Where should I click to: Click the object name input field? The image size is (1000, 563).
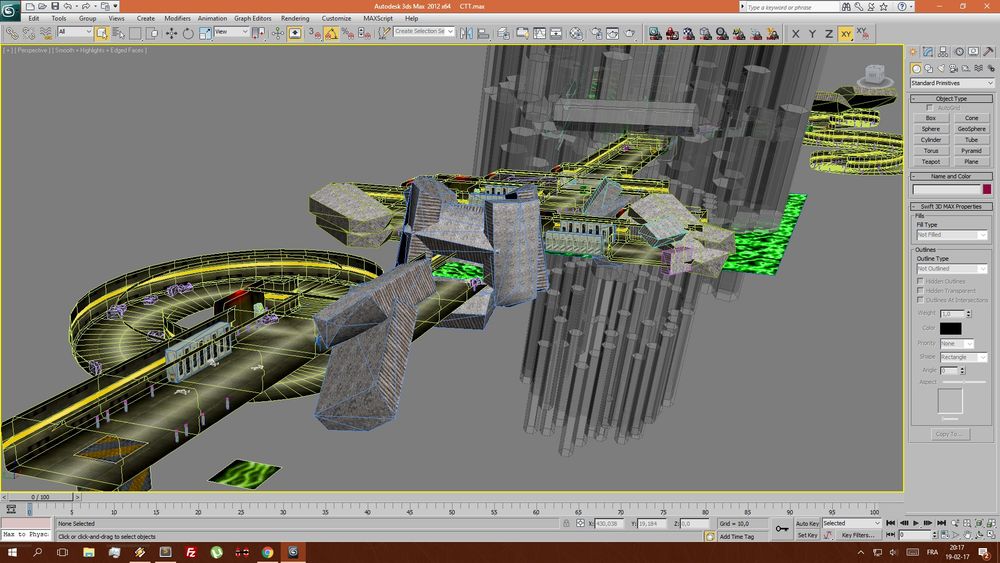pyautogui.click(x=946, y=189)
